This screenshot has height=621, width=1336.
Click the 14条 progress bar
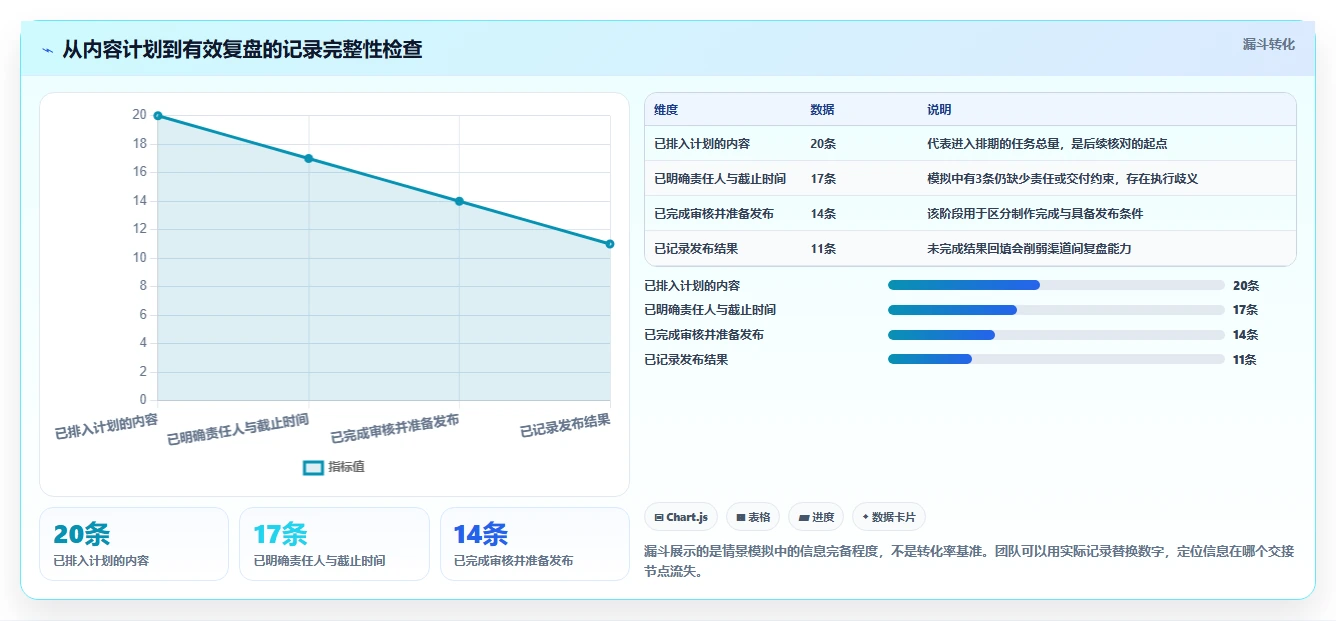1056,335
